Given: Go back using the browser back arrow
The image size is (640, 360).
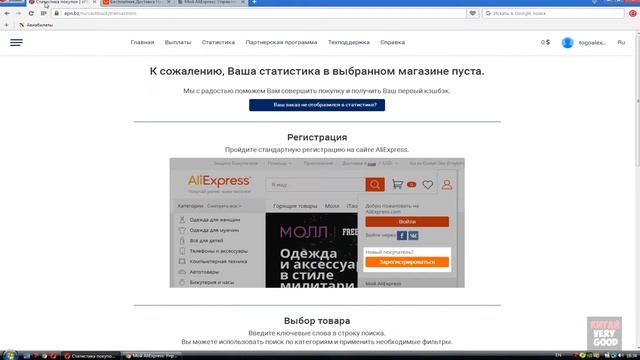Looking at the screenshot, I should (x=7, y=13).
